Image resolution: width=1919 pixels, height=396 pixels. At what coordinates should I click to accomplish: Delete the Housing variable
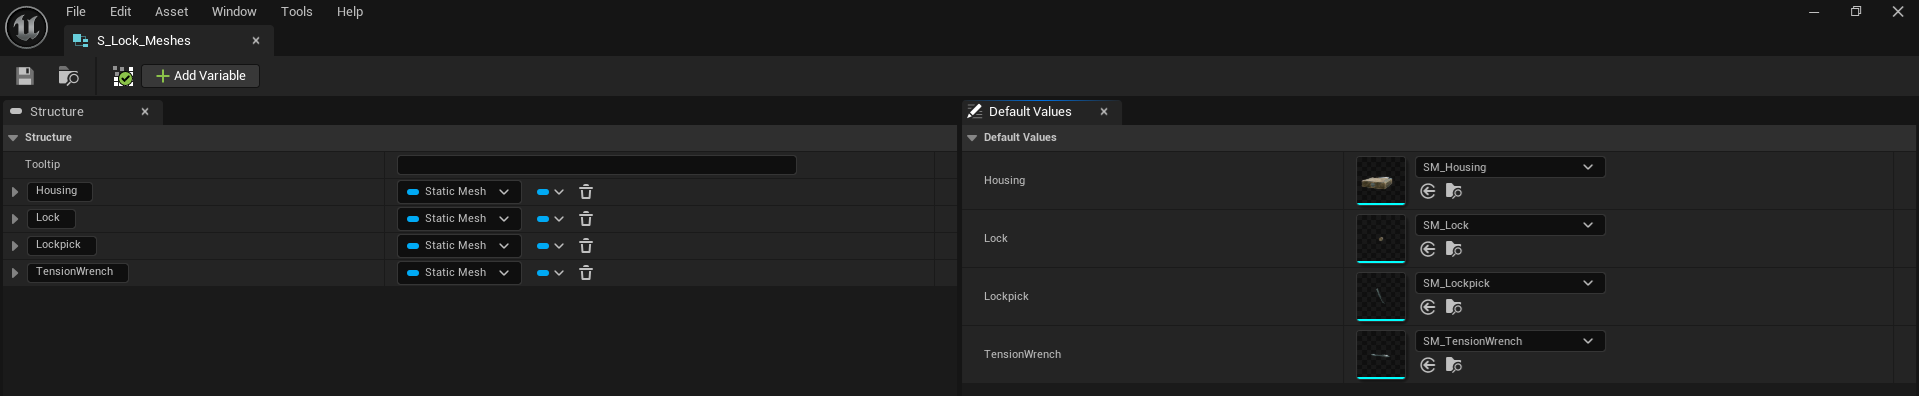586,192
